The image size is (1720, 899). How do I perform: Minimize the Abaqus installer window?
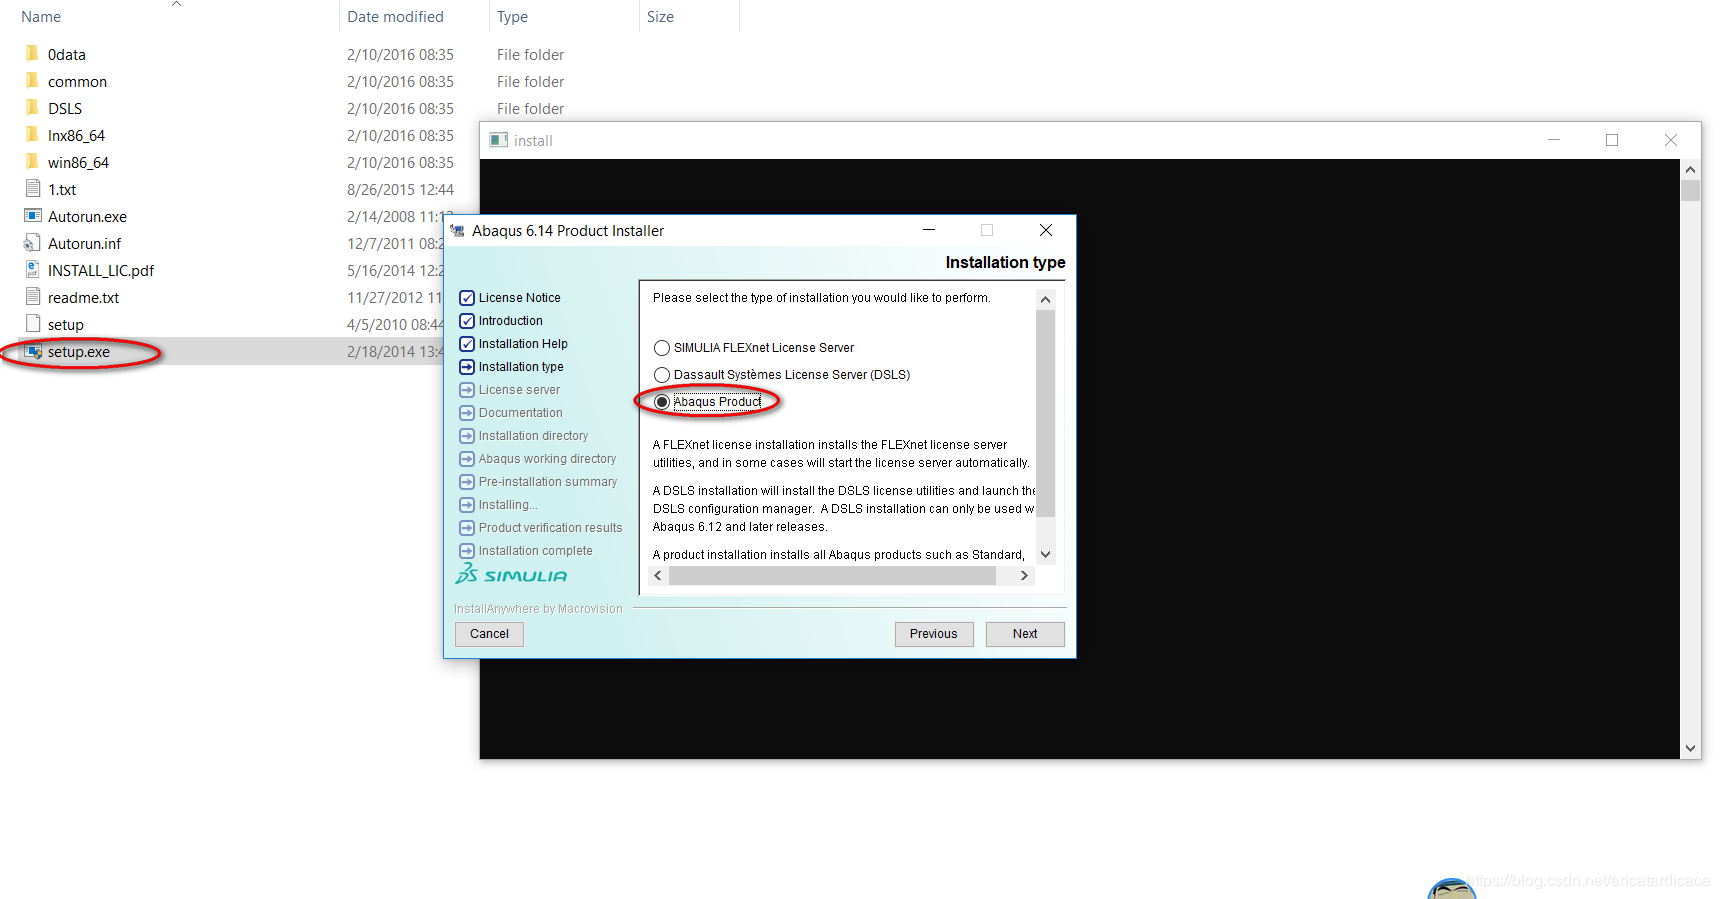click(x=929, y=230)
